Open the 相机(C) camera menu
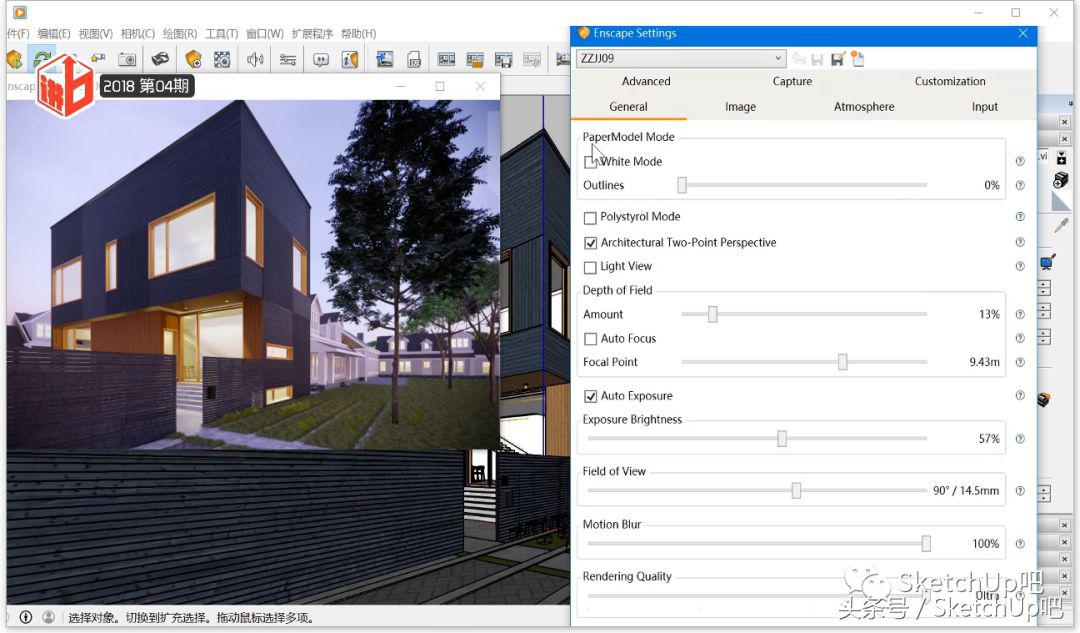Viewport: 1080px width, 633px height. pos(137,34)
